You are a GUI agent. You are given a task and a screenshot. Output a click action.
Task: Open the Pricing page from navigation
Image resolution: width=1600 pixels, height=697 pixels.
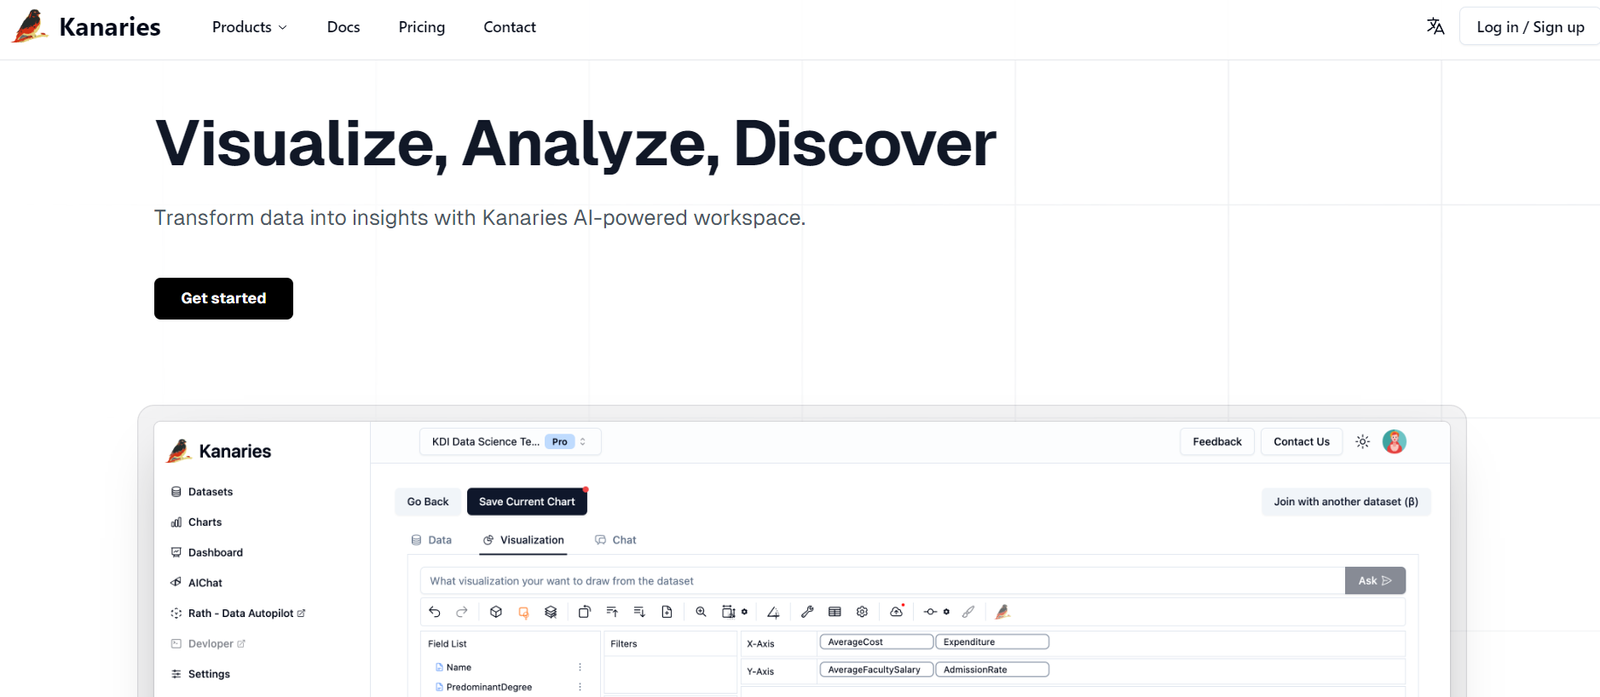coord(421,27)
